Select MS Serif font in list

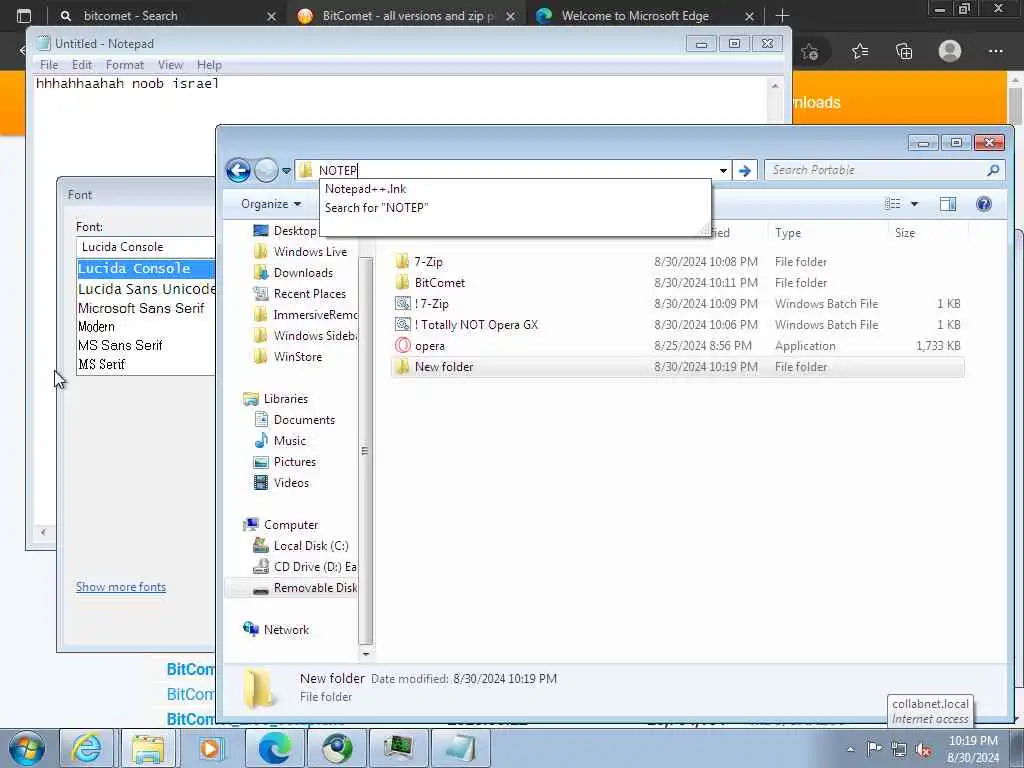click(101, 364)
